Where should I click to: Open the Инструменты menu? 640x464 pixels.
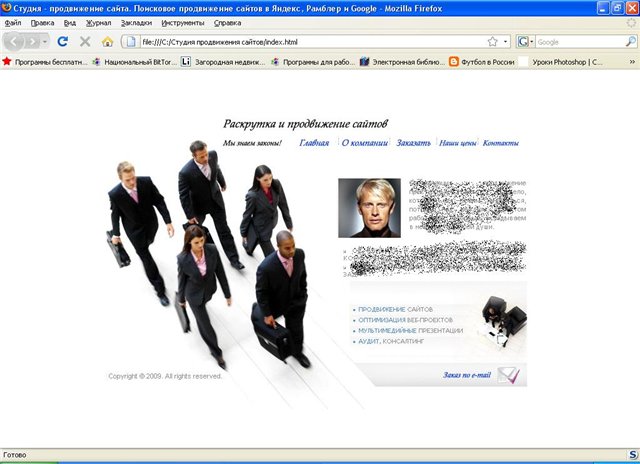coord(183,23)
